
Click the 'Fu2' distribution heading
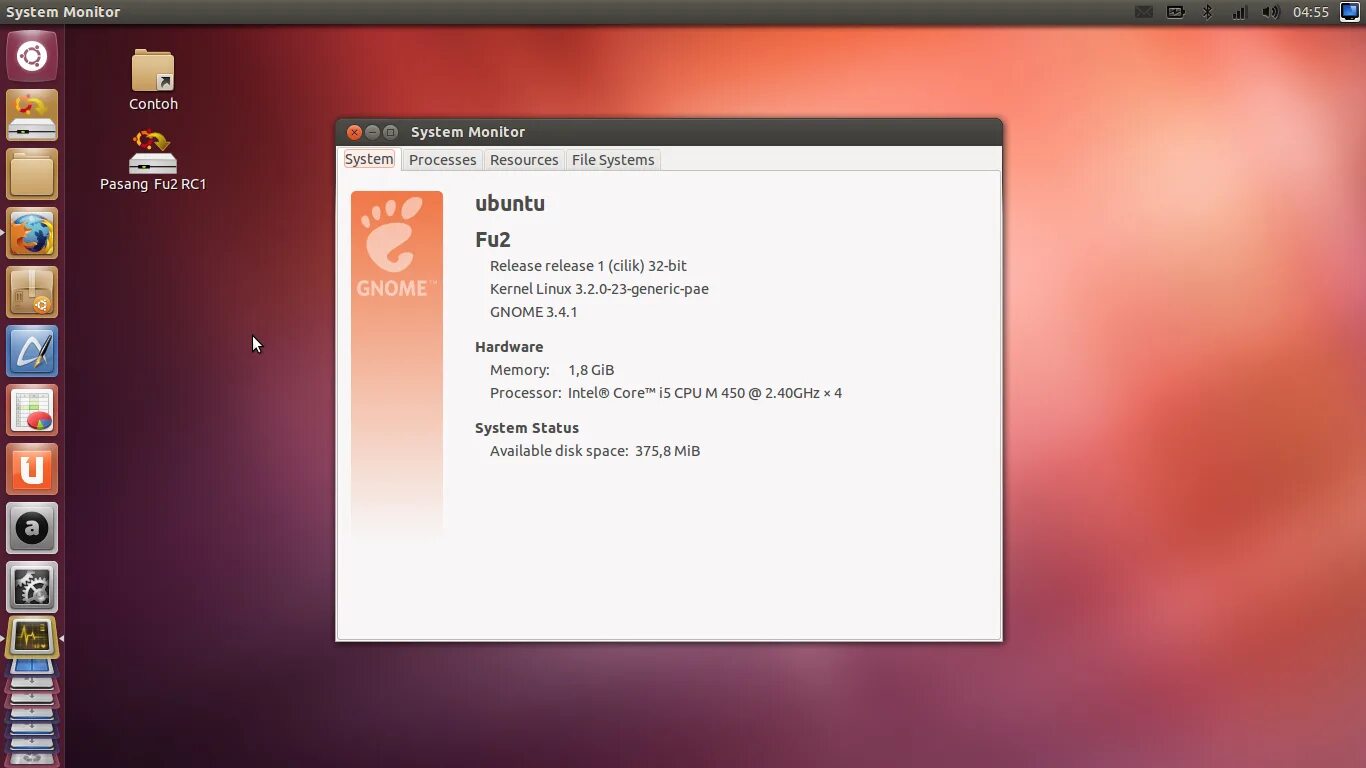pyautogui.click(x=493, y=240)
